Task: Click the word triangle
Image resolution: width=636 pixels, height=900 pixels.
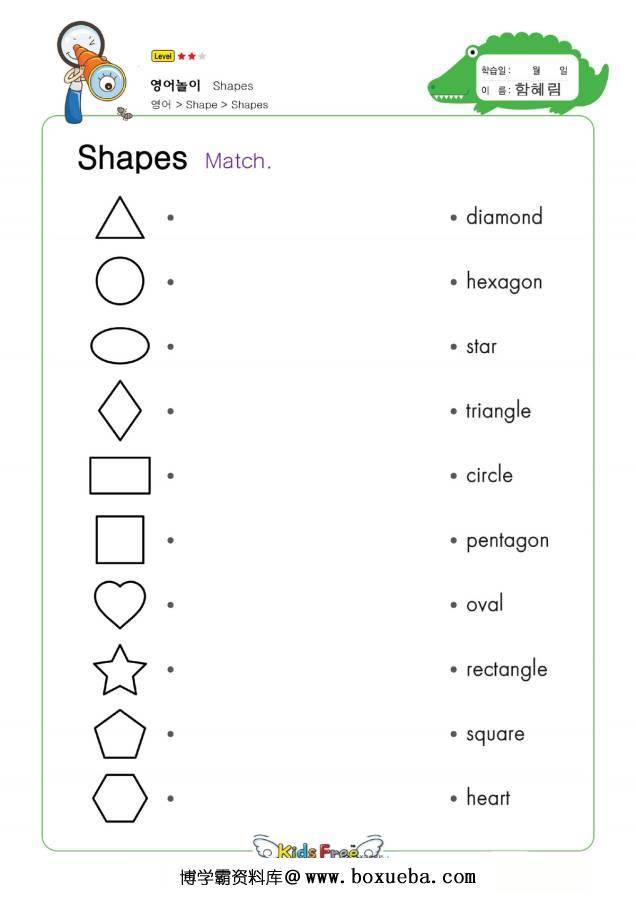Action: [498, 411]
